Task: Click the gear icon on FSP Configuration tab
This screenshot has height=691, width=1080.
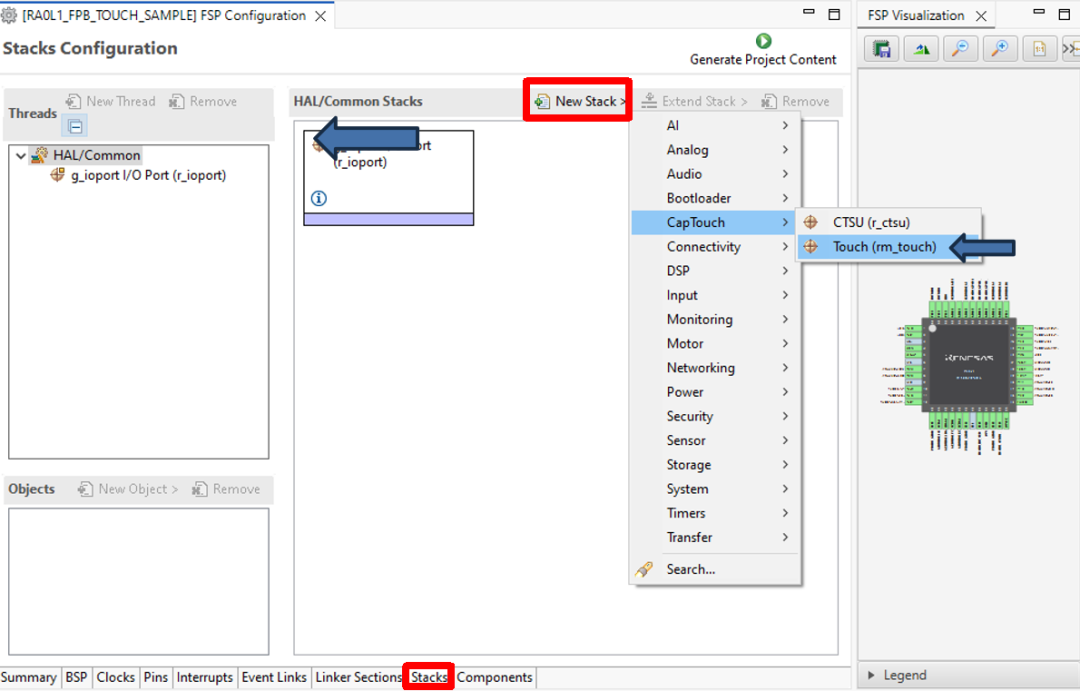Action: (9, 15)
